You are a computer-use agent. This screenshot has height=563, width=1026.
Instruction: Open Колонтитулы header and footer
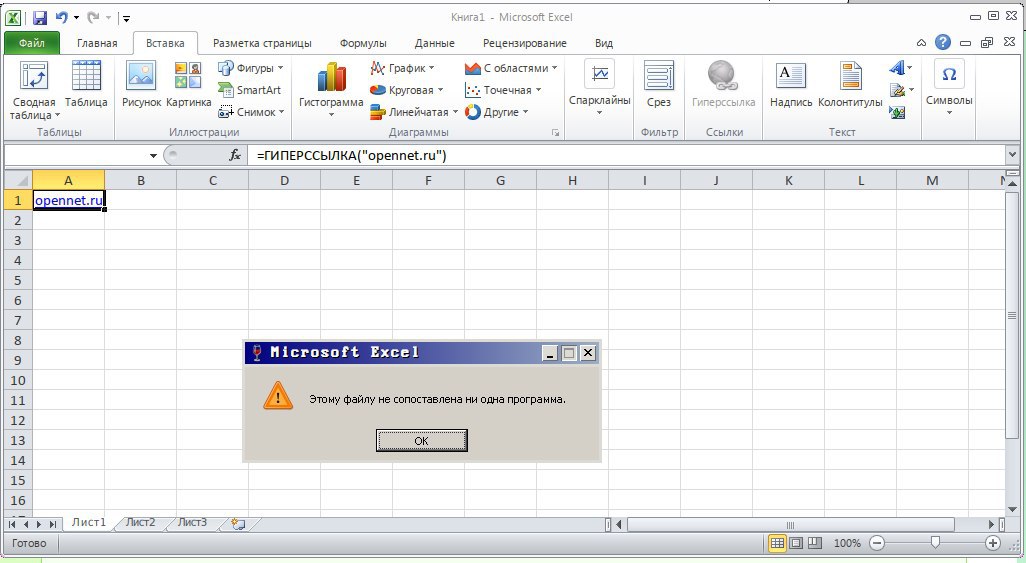click(850, 84)
